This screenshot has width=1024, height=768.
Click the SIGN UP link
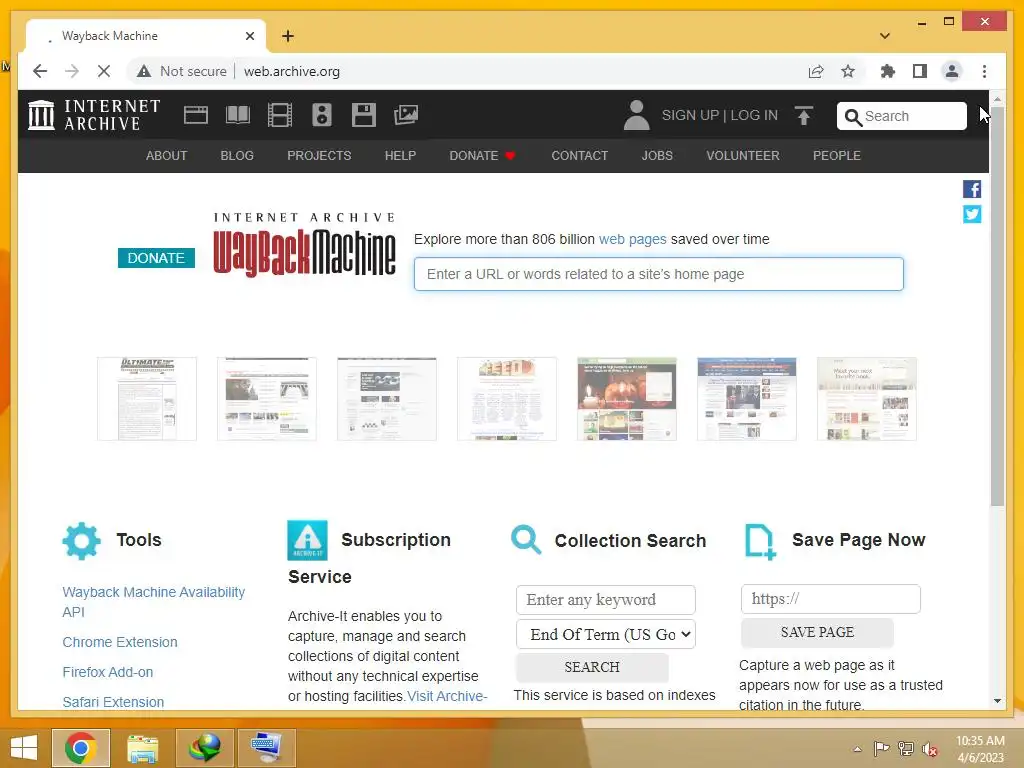tap(690, 116)
